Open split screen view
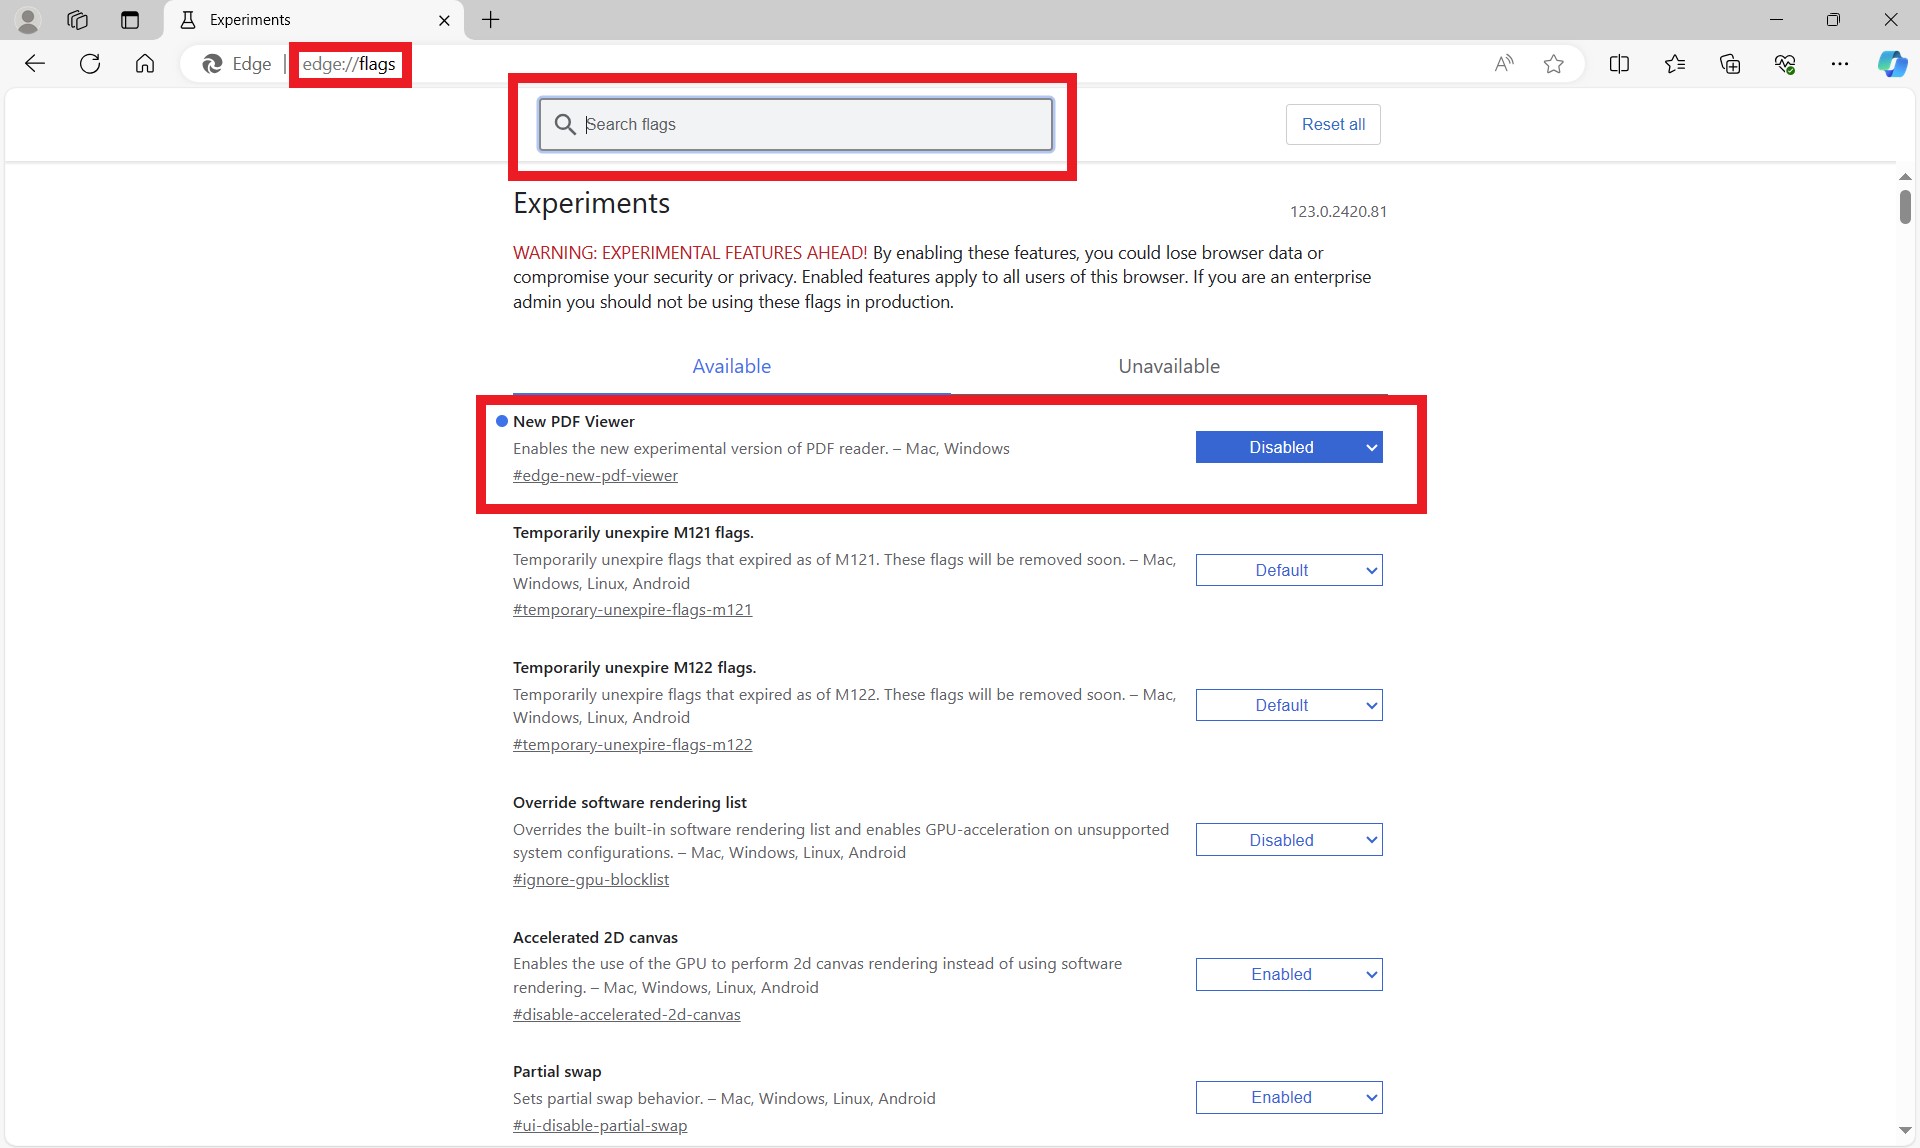Image resolution: width=1920 pixels, height=1148 pixels. tap(1620, 63)
